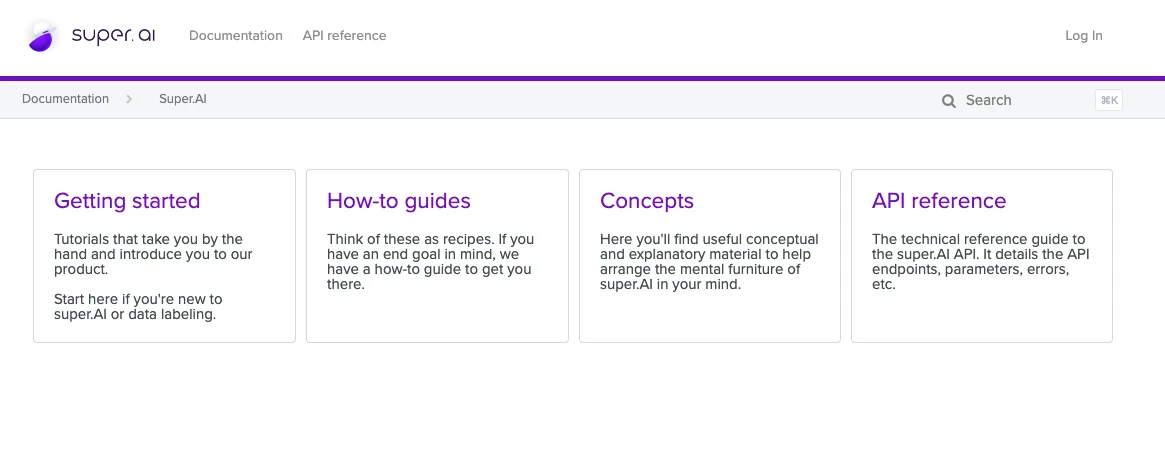Click text 'The technical reference guide to'
The height and width of the screenshot is (465, 1165).
pyautogui.click(x=979, y=239)
